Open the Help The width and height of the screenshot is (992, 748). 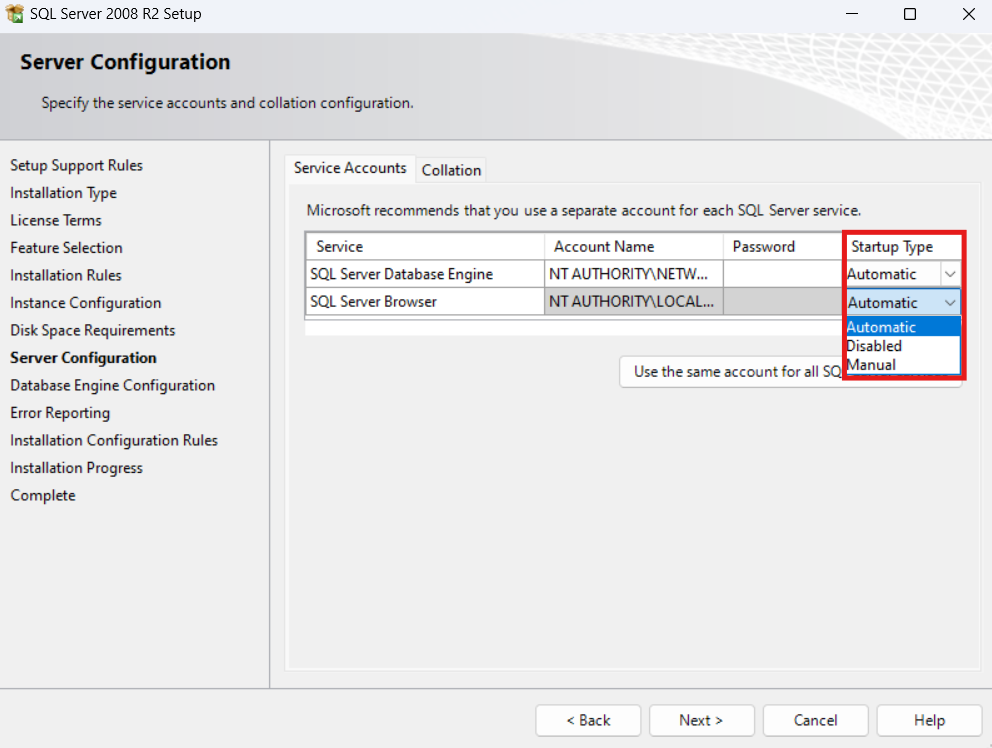pyautogui.click(x=928, y=720)
